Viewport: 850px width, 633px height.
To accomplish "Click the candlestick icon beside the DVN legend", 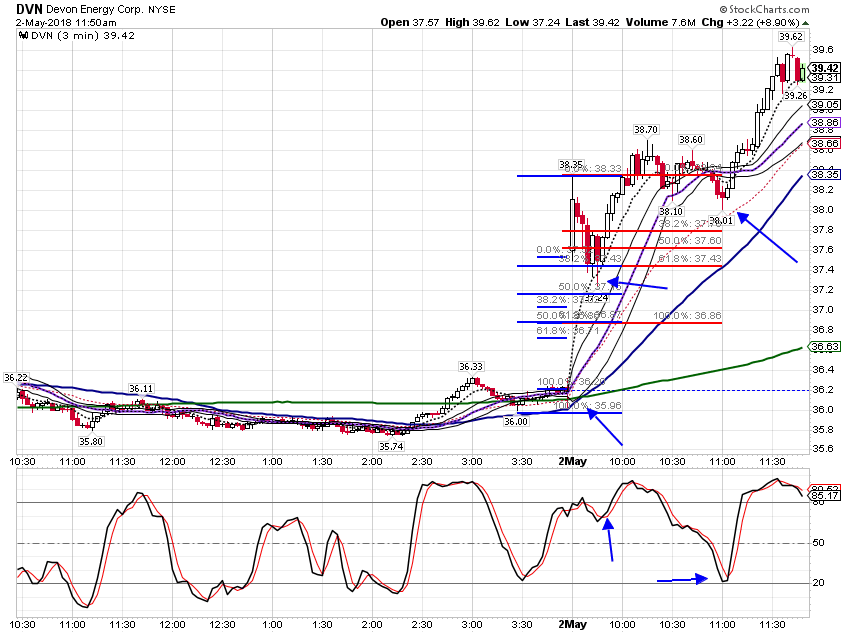I will pos(23,36).
